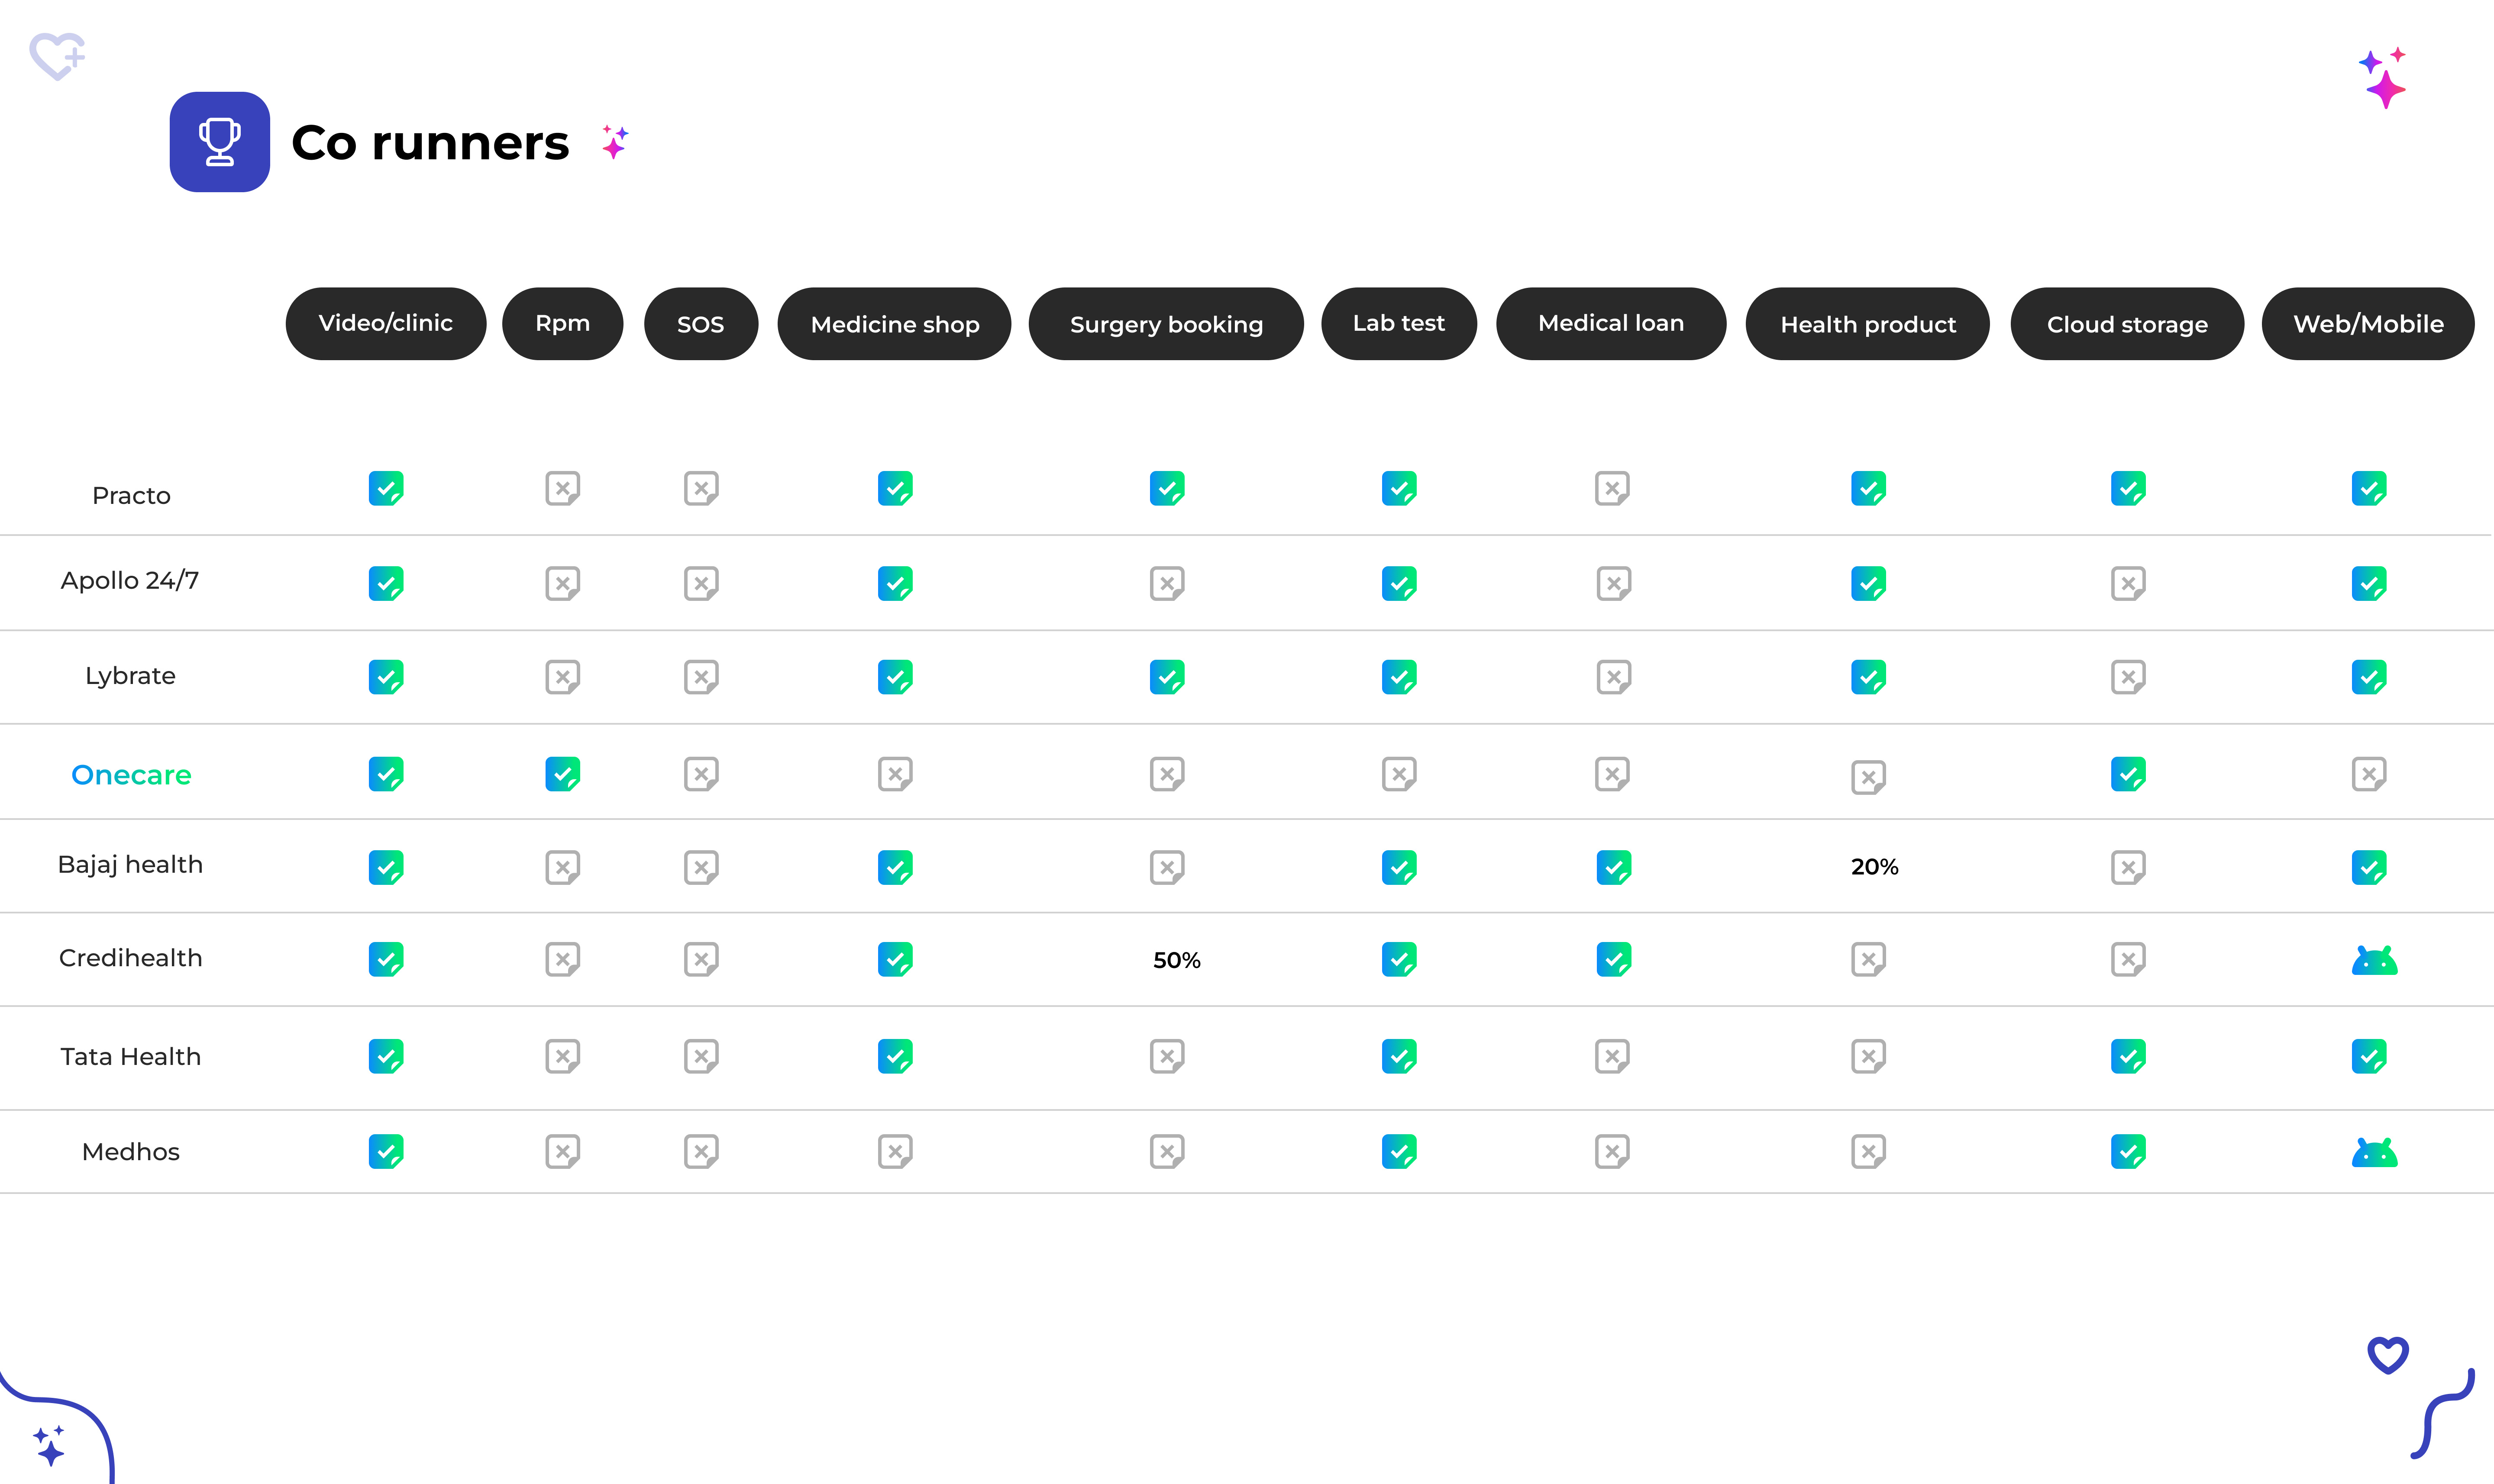
Task: Click the Android icon in Credihealth row
Action: click(2374, 960)
